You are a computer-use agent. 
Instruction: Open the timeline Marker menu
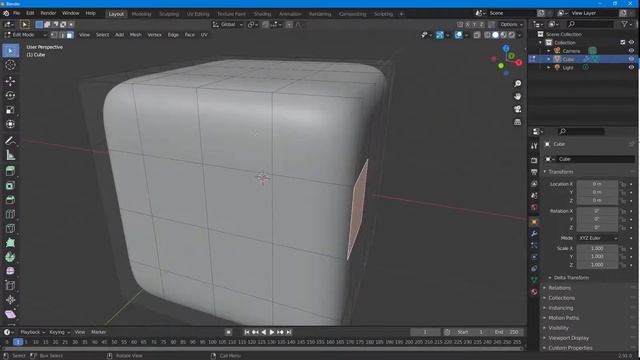[x=98, y=332]
